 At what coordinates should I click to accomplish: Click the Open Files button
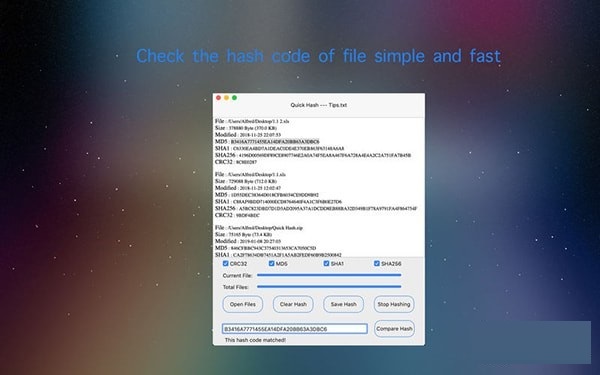pyautogui.click(x=243, y=304)
